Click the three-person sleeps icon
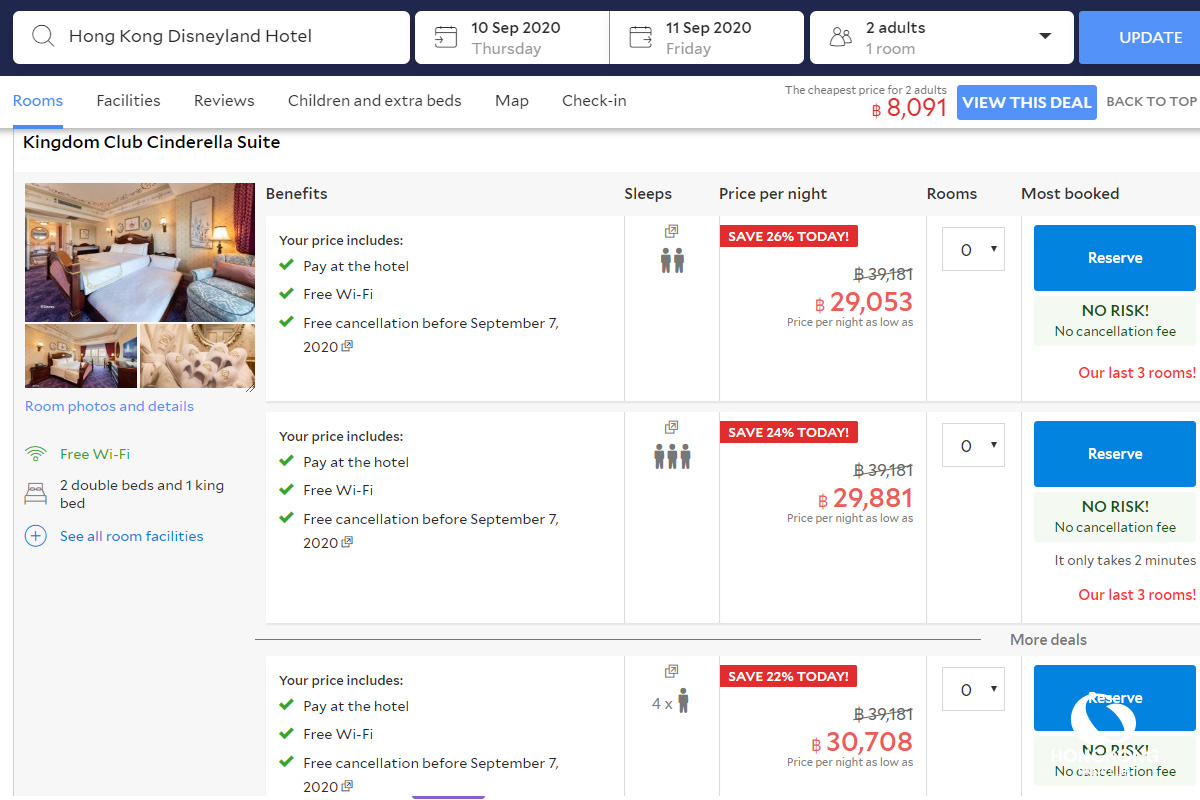 (x=672, y=457)
